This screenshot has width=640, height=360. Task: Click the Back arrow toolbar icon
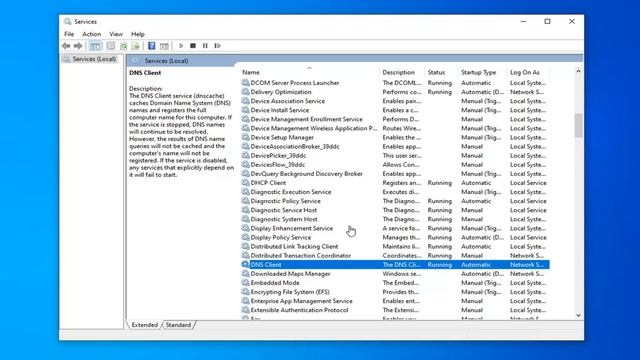(x=66, y=46)
